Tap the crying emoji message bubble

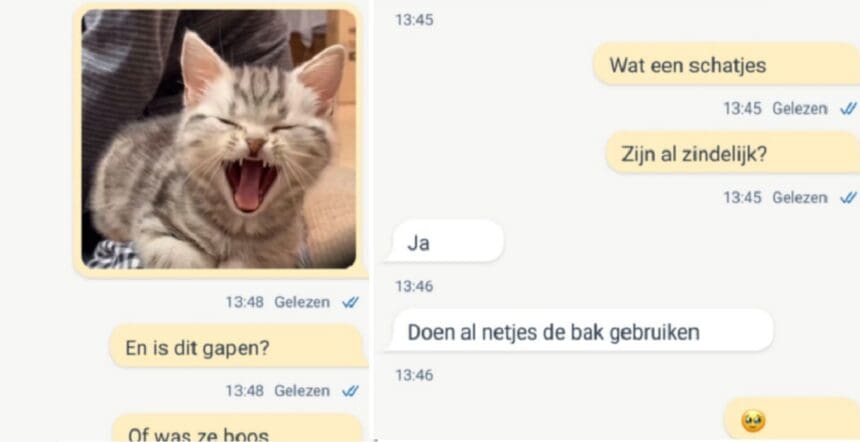tap(792, 420)
